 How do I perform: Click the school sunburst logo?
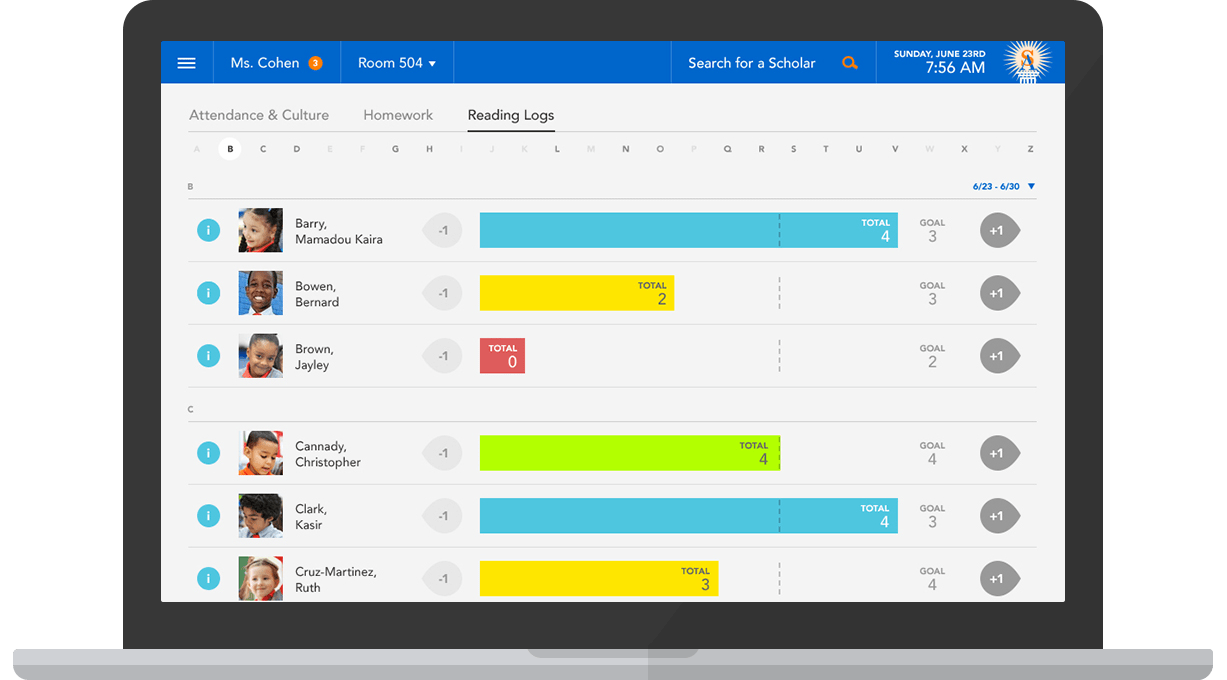(1025, 63)
